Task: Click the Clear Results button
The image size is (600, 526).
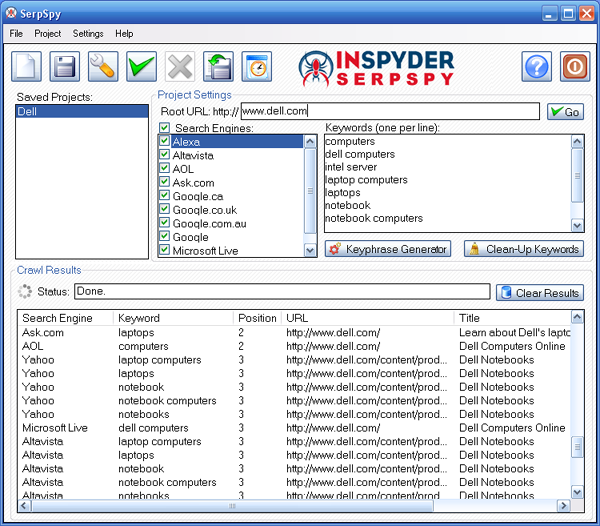Action: point(540,293)
